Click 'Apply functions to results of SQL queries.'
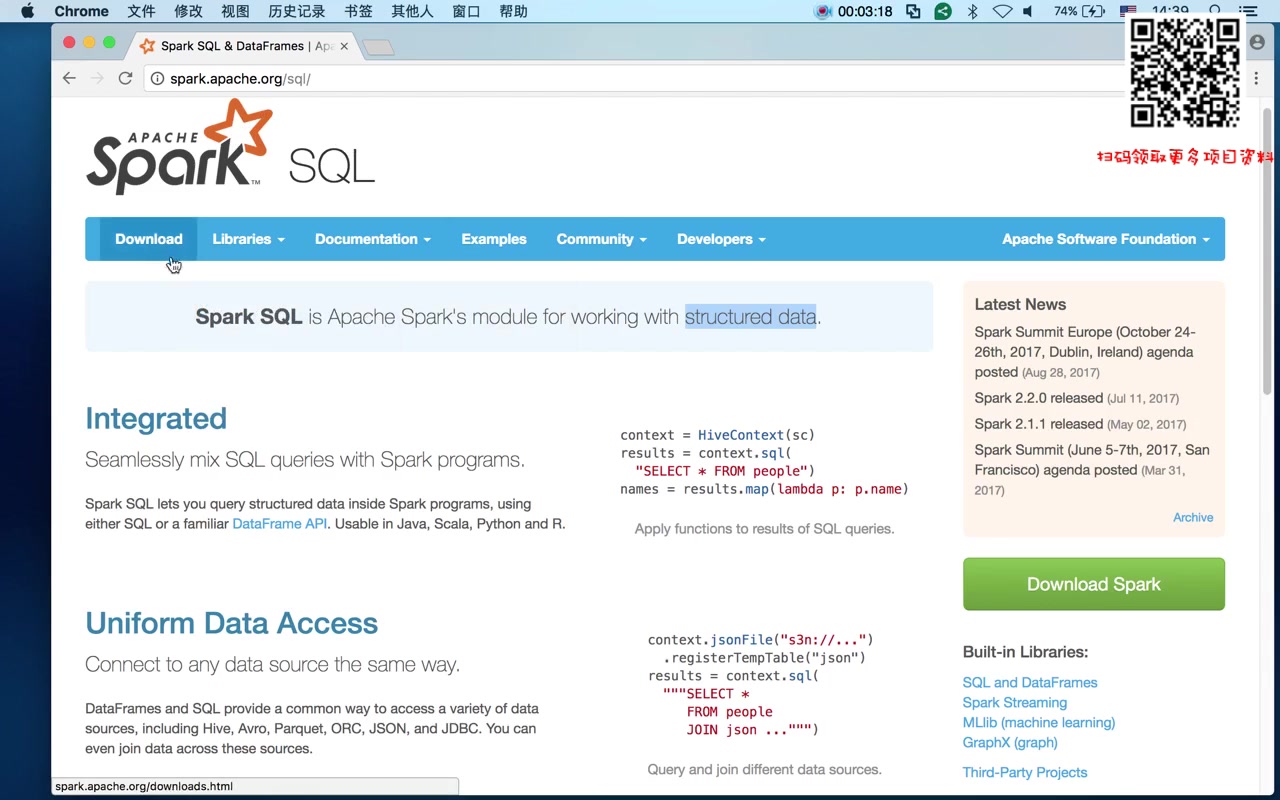The image size is (1280, 800). (764, 528)
